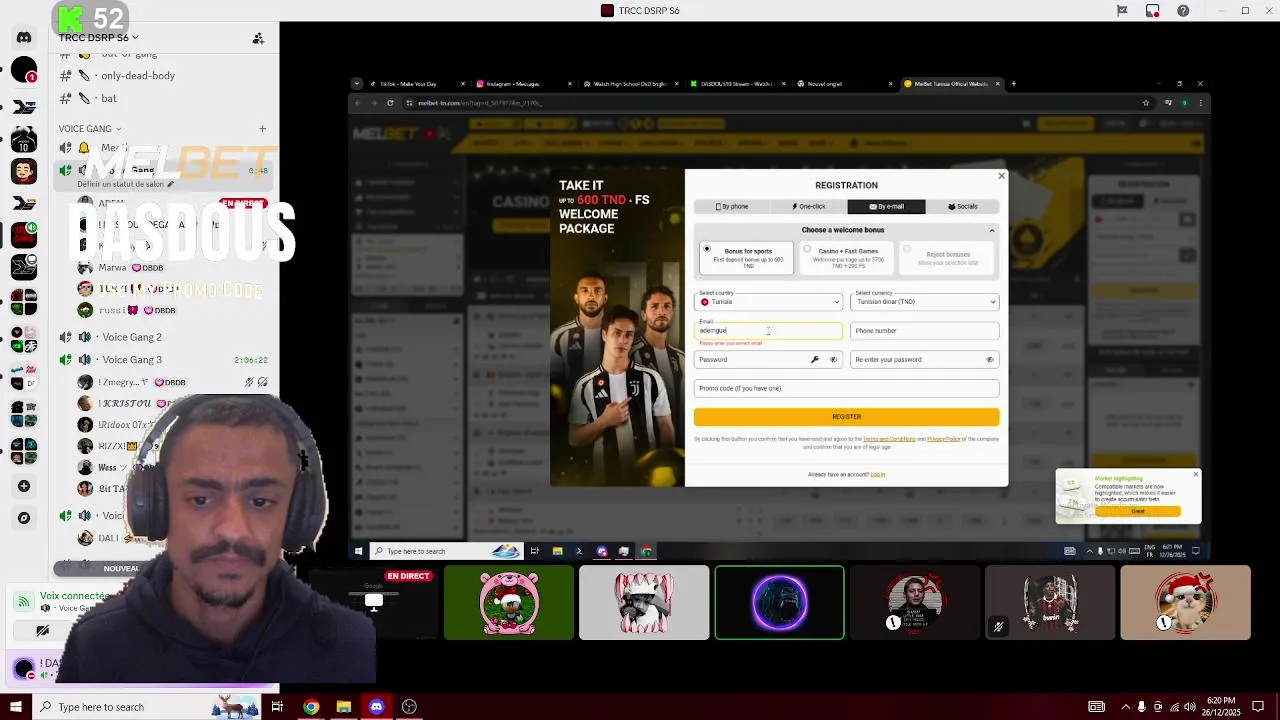Expand the TRCC DSRP S6 server menu
This screenshot has height=720, width=1280.
coord(98,38)
